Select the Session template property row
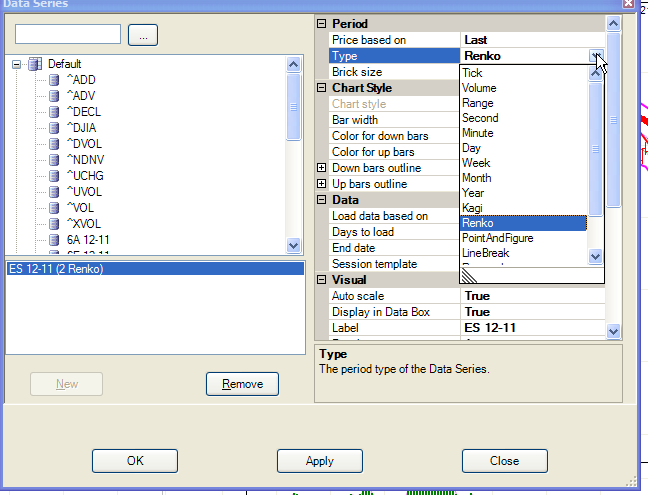 coord(394,264)
